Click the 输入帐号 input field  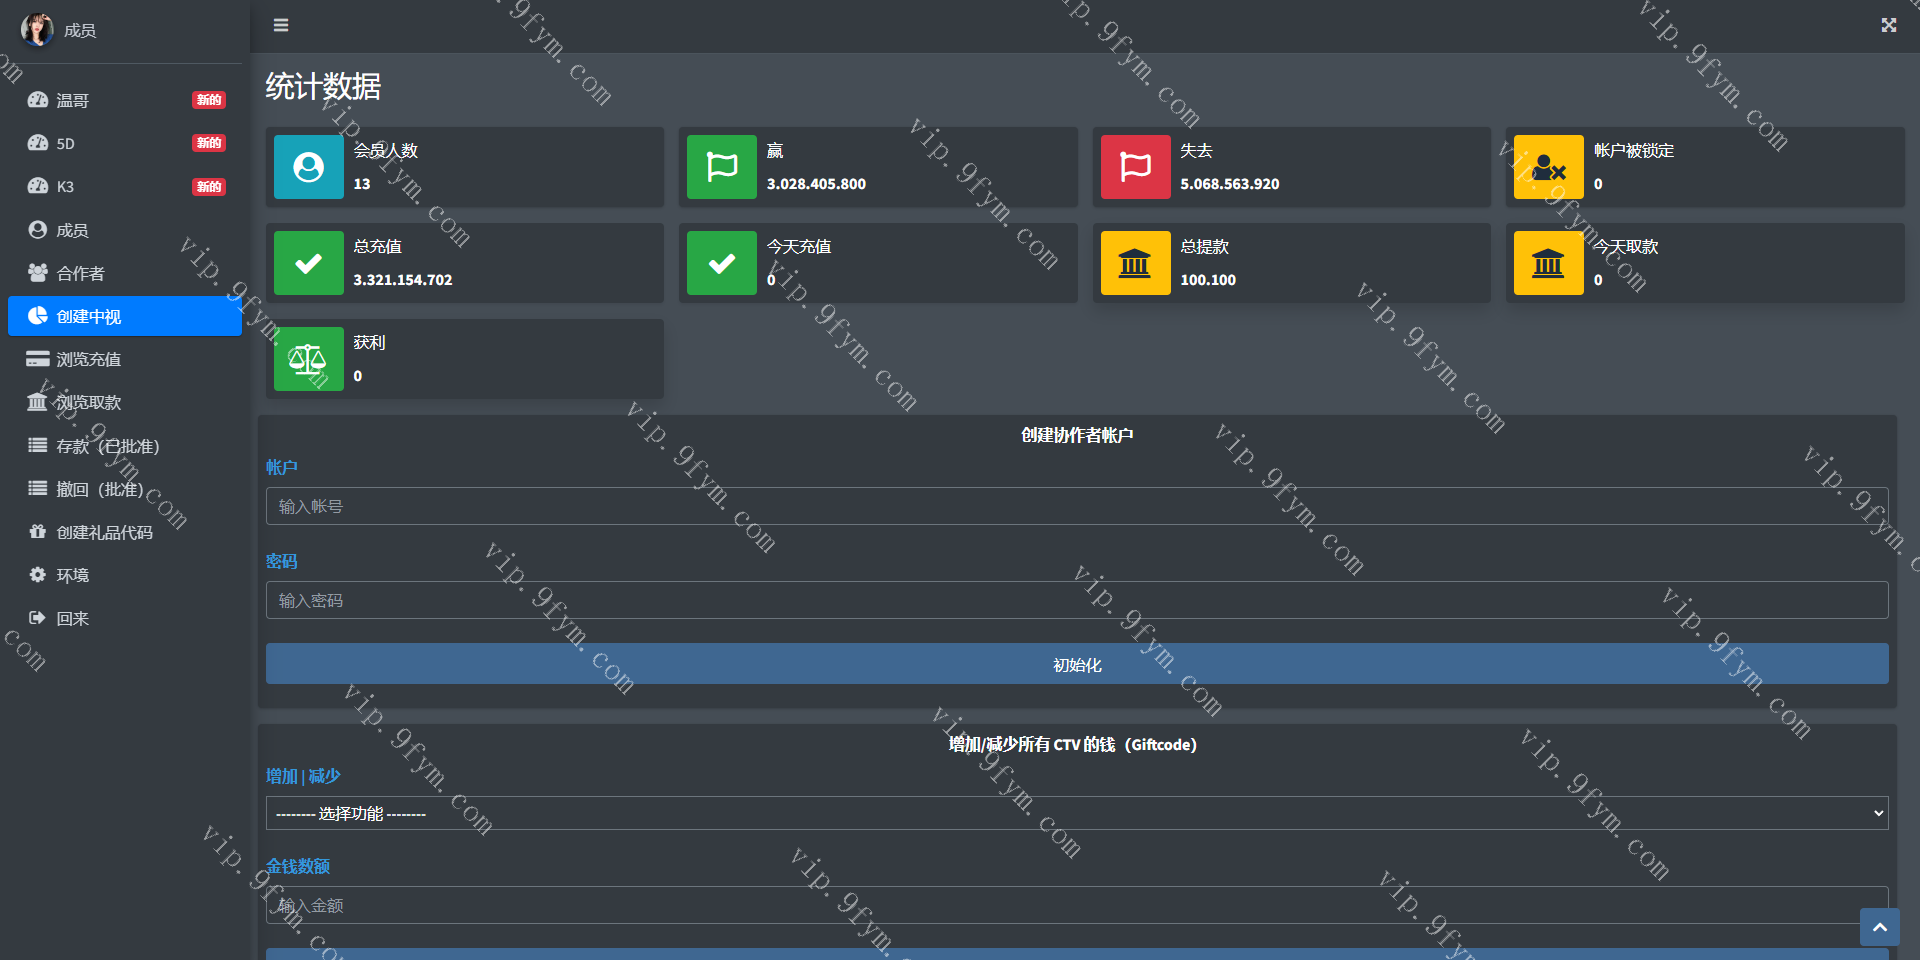1076,506
